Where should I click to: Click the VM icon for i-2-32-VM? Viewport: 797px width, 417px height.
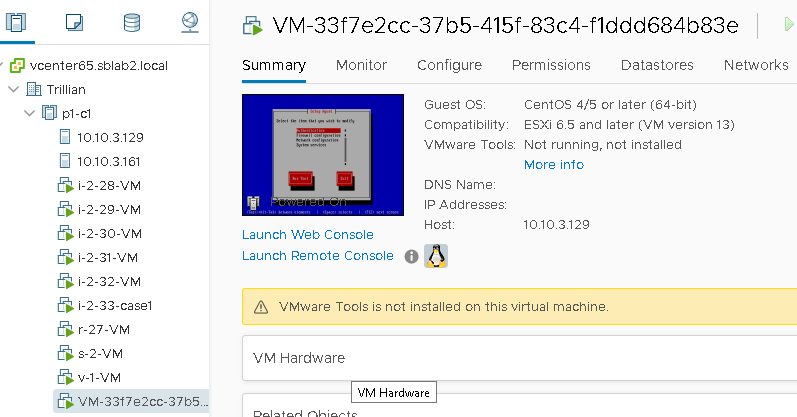click(66, 281)
